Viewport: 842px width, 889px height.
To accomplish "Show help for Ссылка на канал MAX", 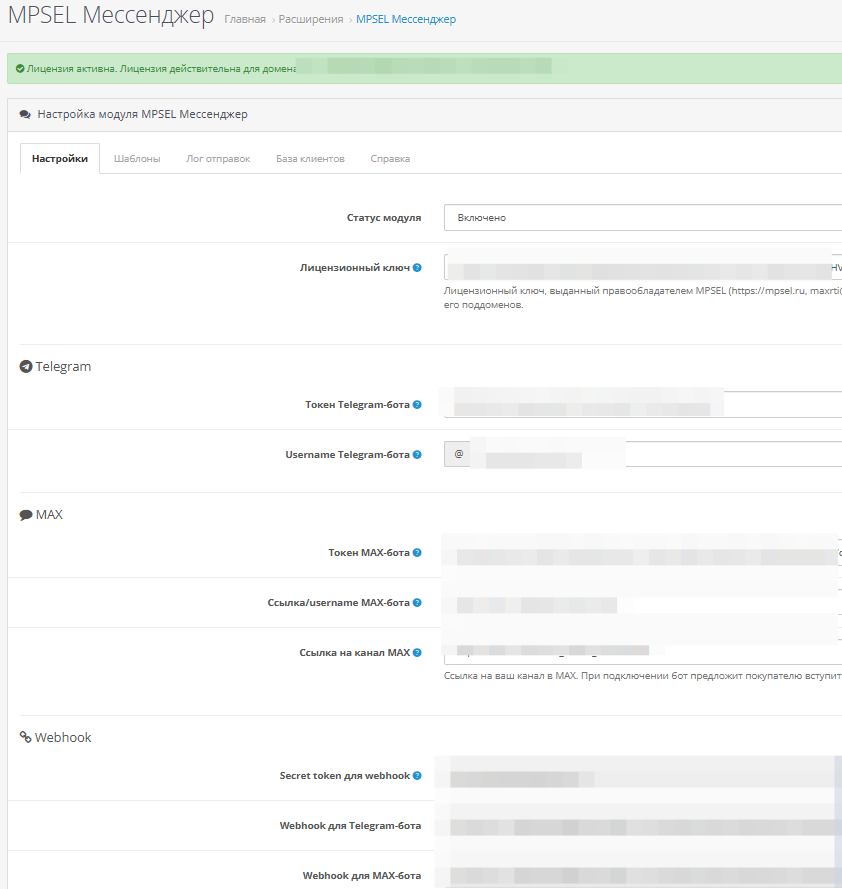I will click(x=417, y=653).
